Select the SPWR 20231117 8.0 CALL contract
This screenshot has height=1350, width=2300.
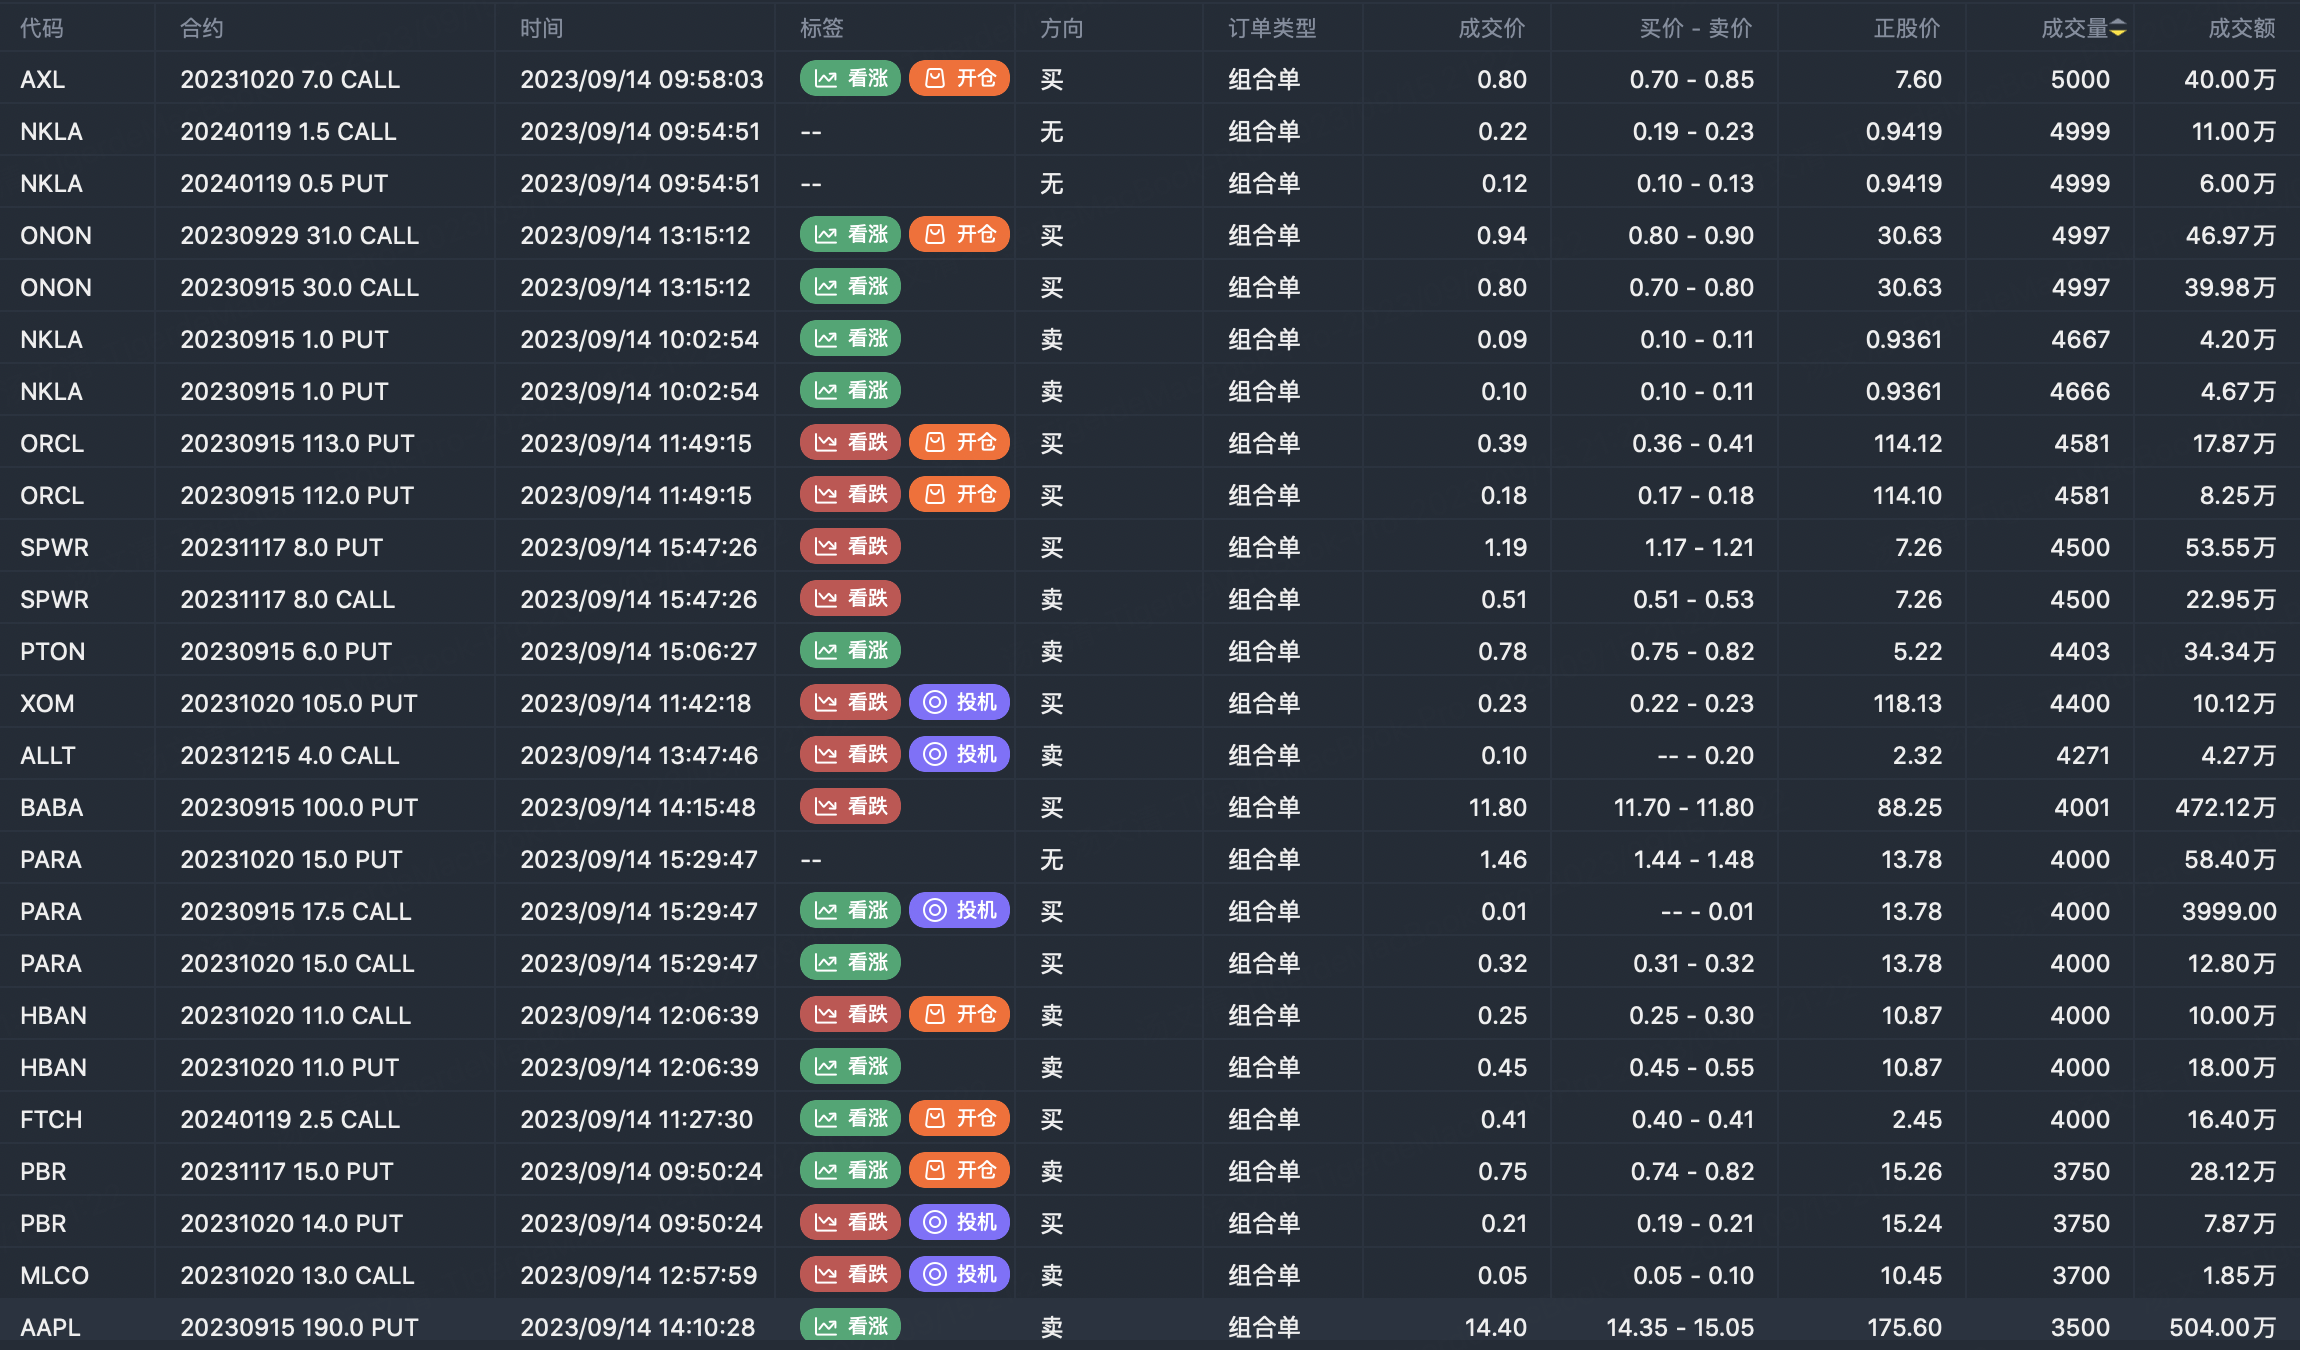pyautogui.click(x=288, y=599)
